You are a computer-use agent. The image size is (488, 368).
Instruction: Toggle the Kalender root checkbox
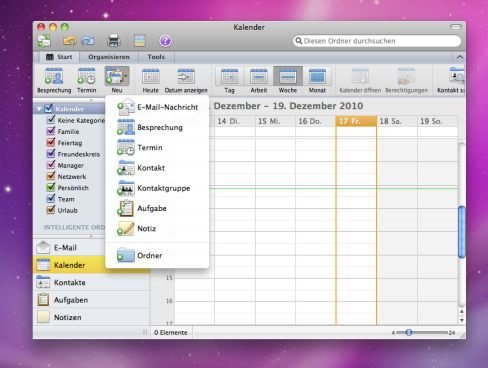[x=49, y=108]
